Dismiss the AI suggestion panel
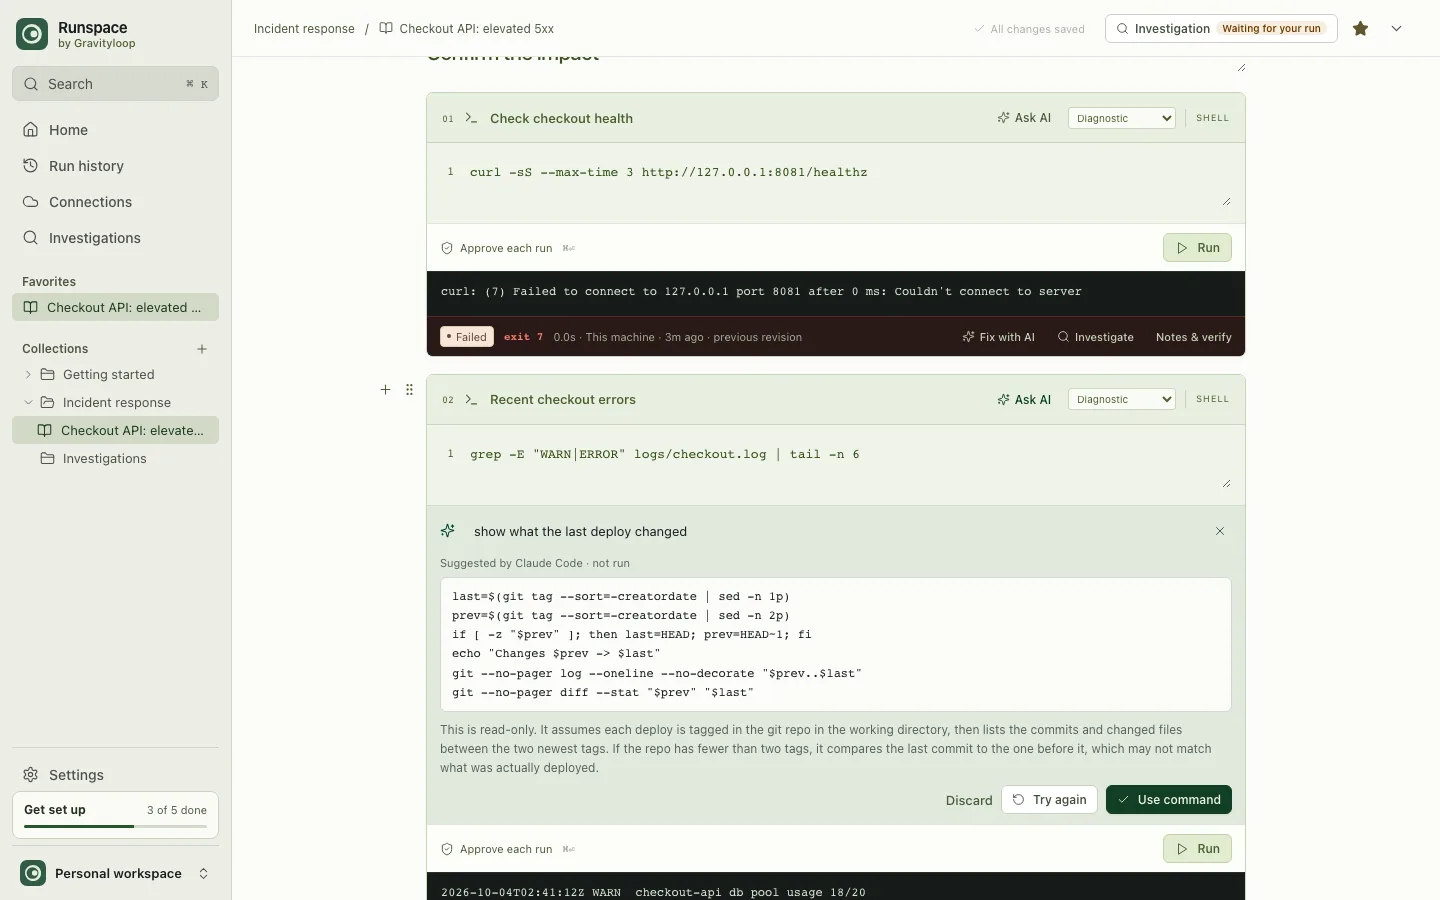The height and width of the screenshot is (900, 1440). pos(1220,531)
